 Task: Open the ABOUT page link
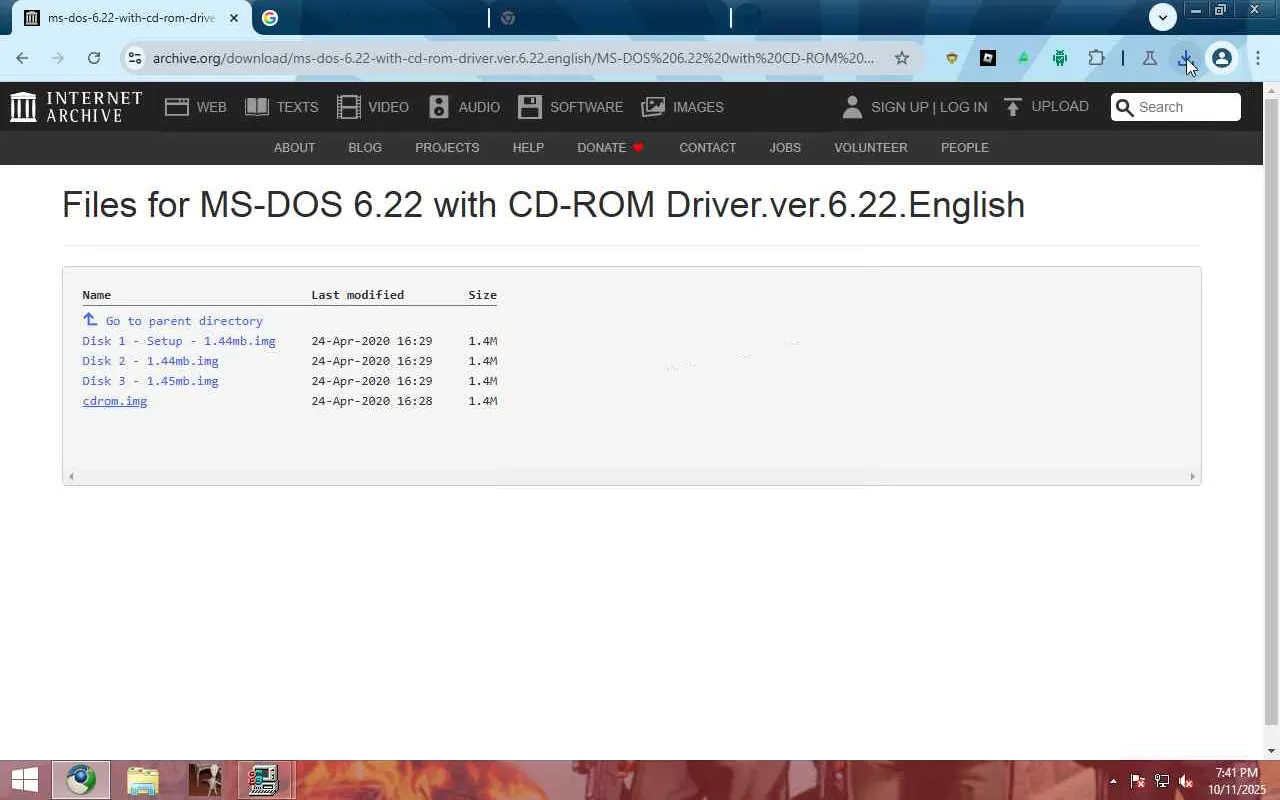coord(294,147)
